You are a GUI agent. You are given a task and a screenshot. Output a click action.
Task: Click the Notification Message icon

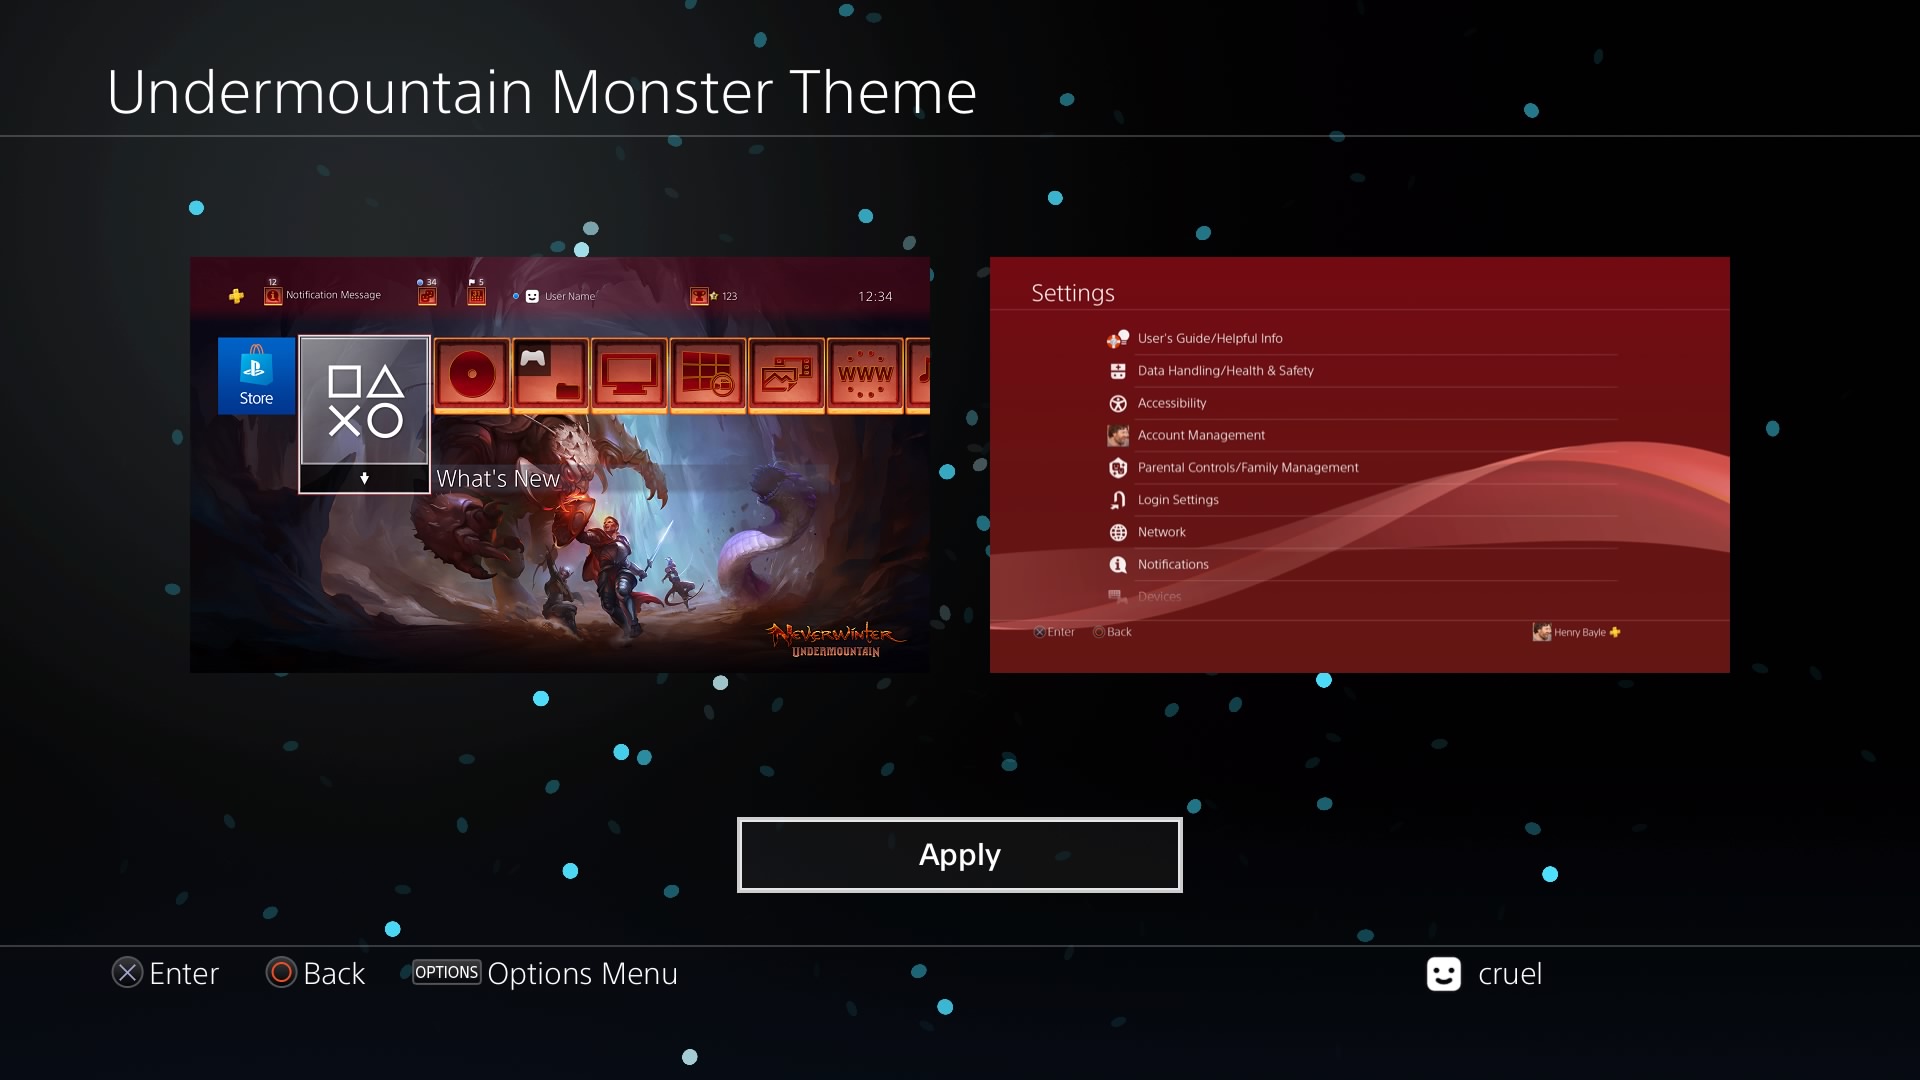(x=272, y=296)
